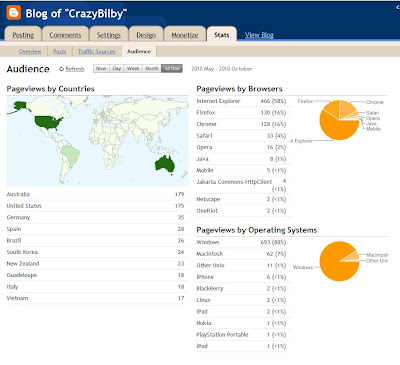Open the Comments tab

pyautogui.click(x=65, y=35)
